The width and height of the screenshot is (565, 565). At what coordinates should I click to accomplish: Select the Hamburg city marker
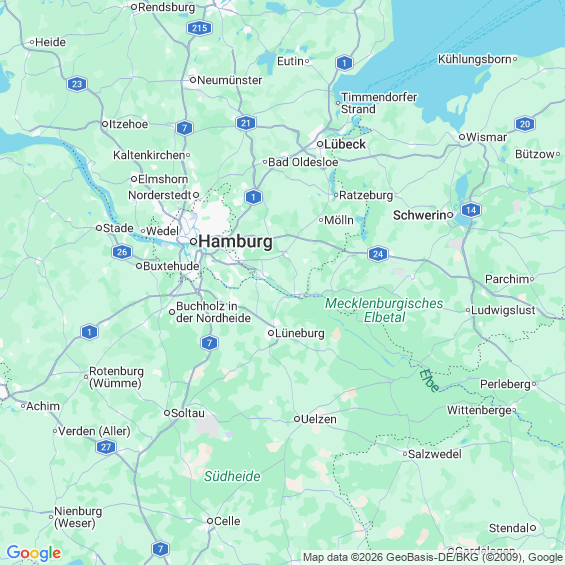(193, 241)
